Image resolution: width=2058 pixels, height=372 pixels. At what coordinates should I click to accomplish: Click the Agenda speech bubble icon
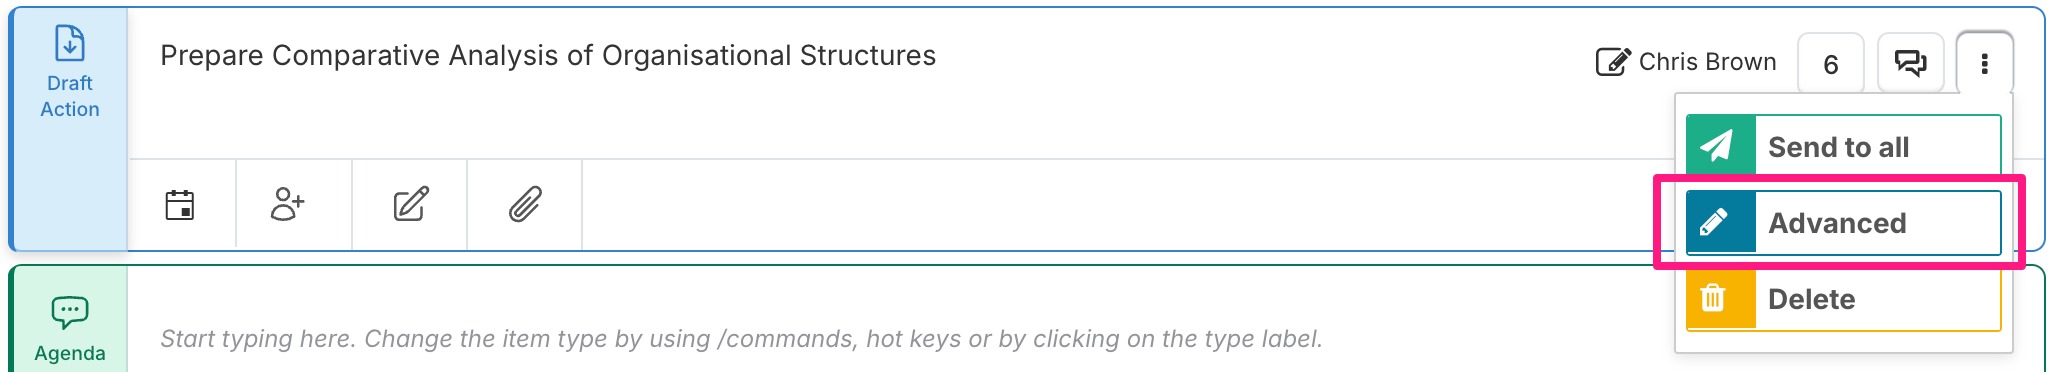click(x=70, y=313)
